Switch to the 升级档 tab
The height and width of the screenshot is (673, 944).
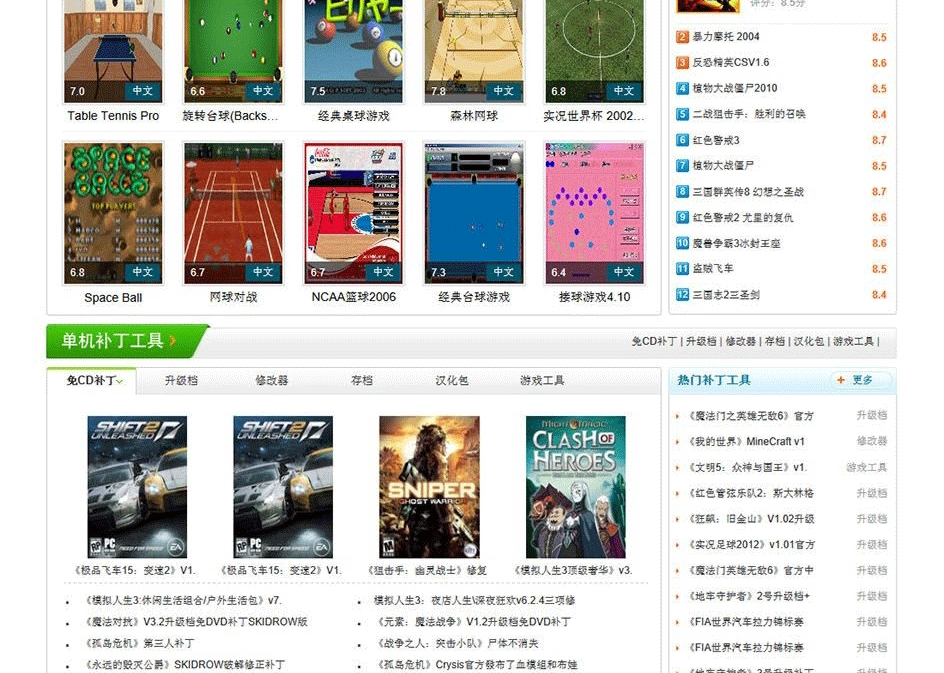(181, 380)
